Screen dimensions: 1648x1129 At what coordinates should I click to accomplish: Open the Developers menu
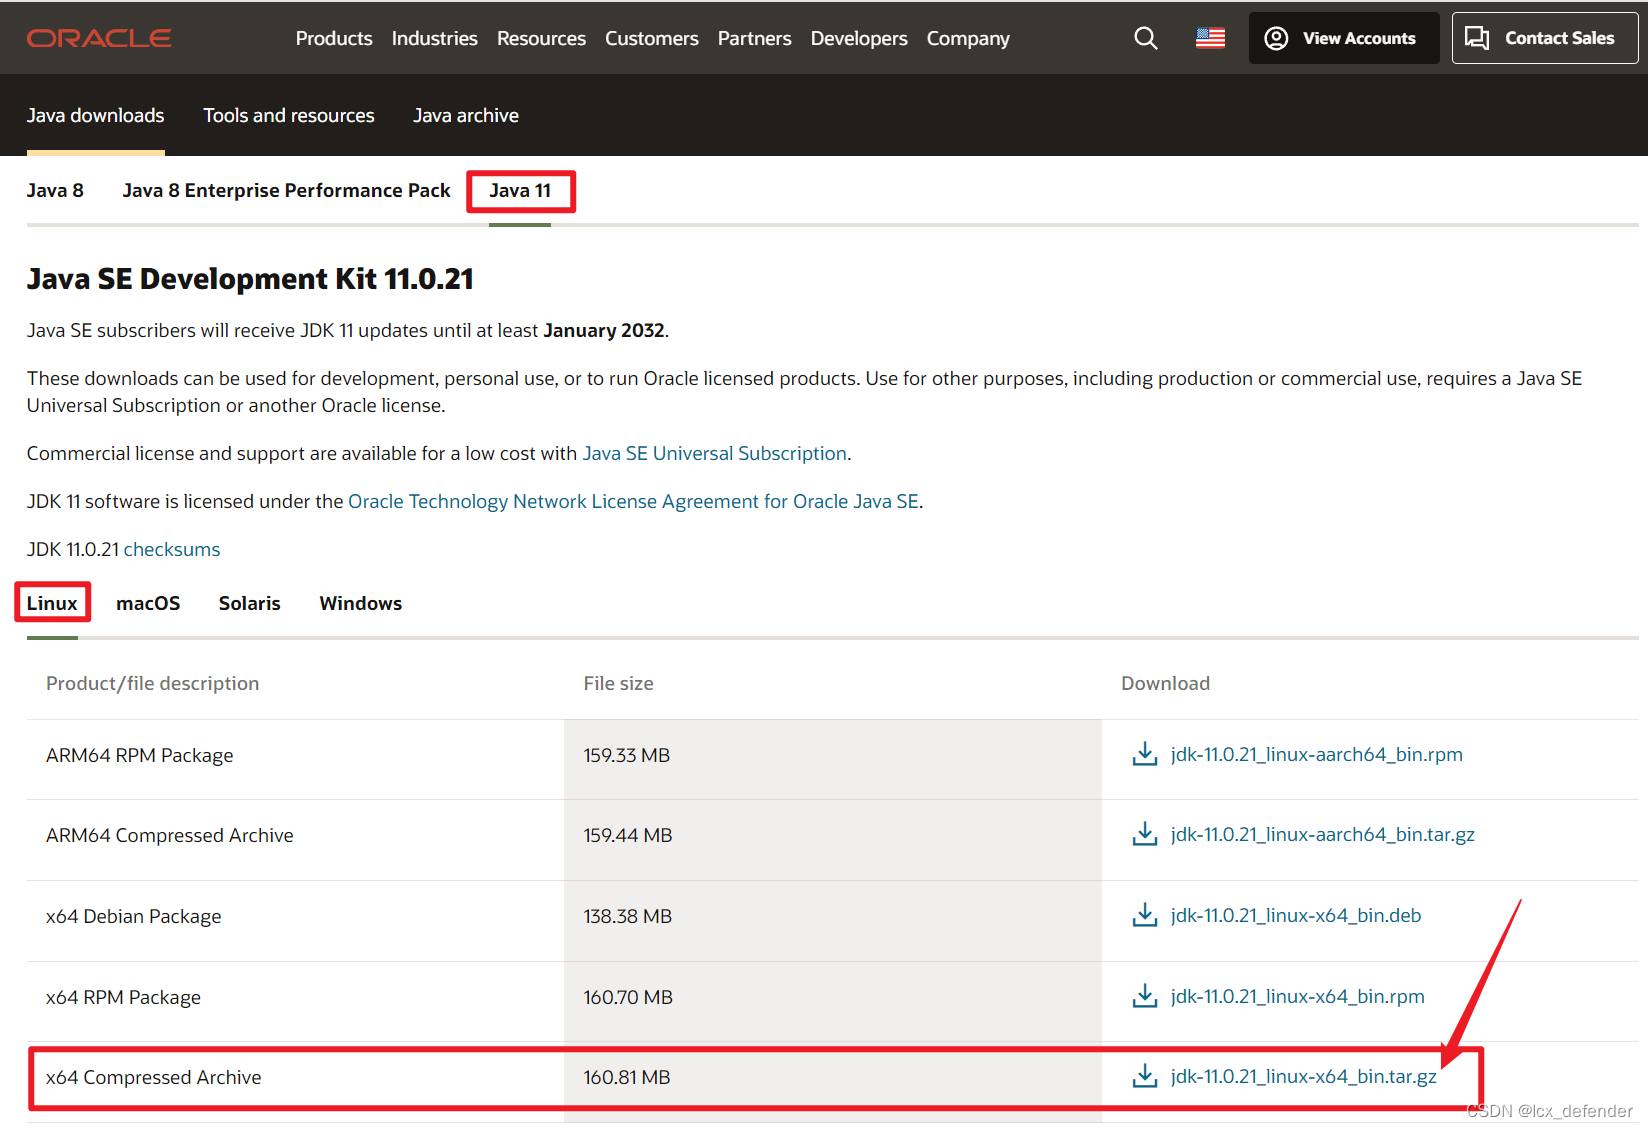point(859,38)
